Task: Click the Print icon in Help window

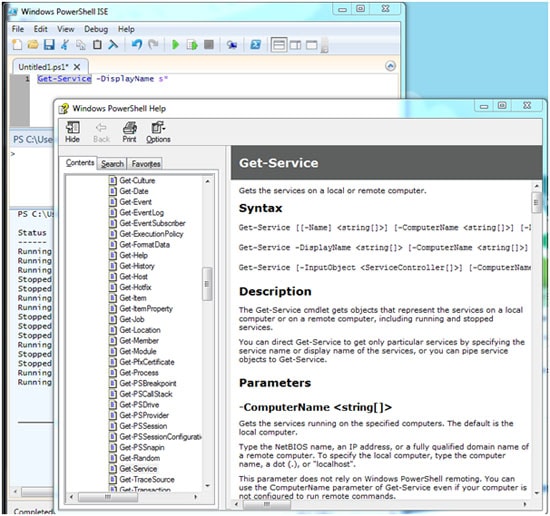Action: pyautogui.click(x=129, y=132)
